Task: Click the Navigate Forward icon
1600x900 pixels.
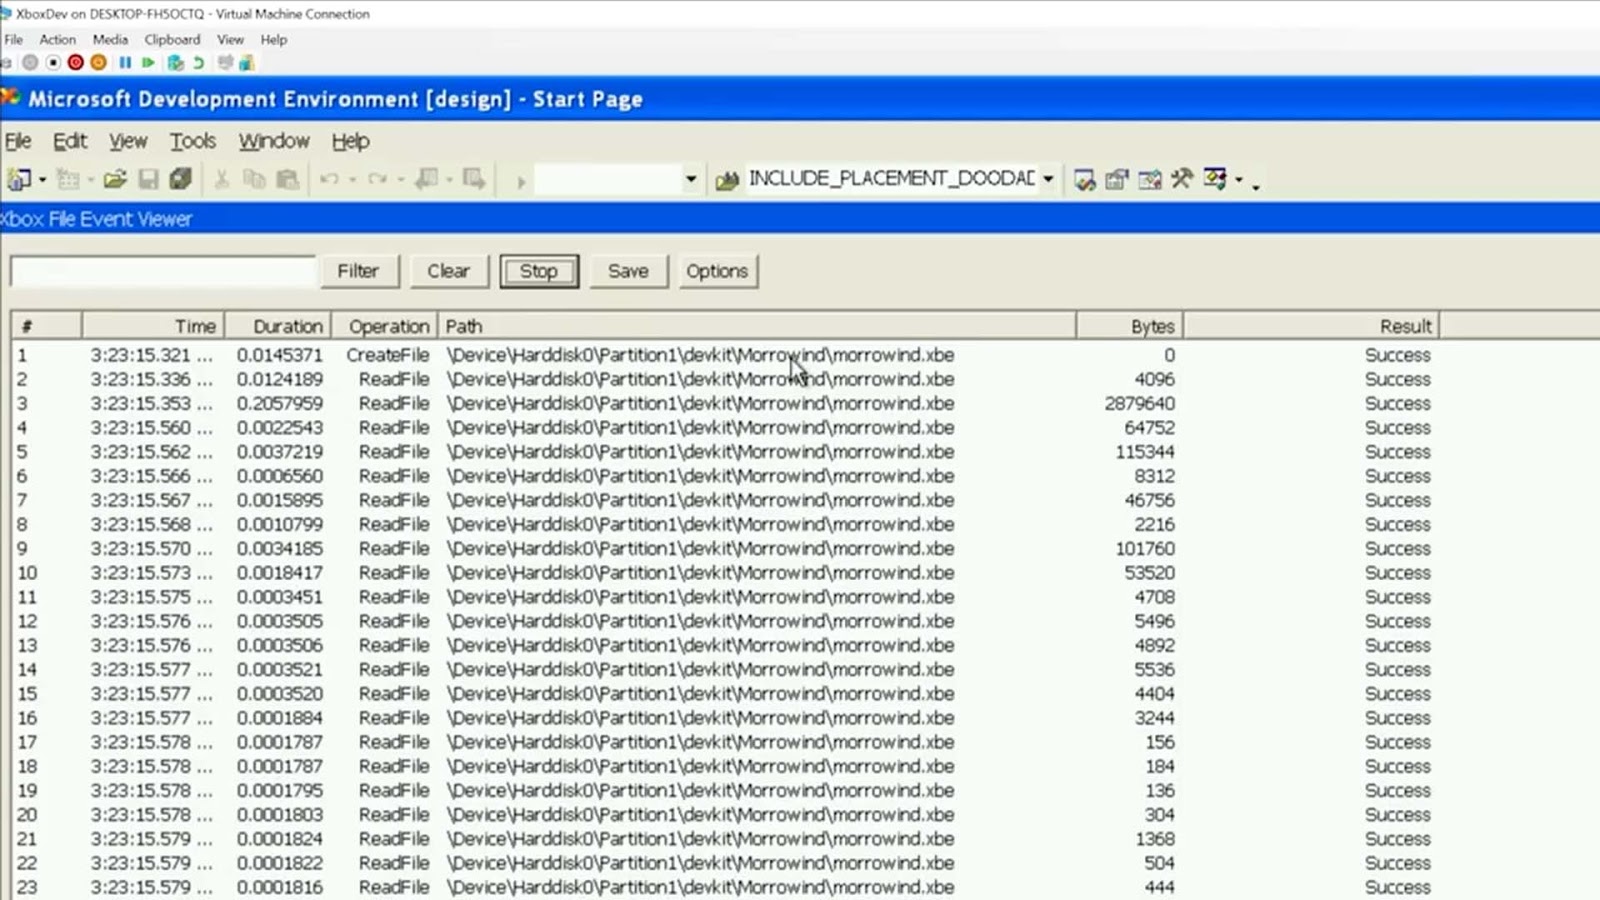Action: coord(474,179)
